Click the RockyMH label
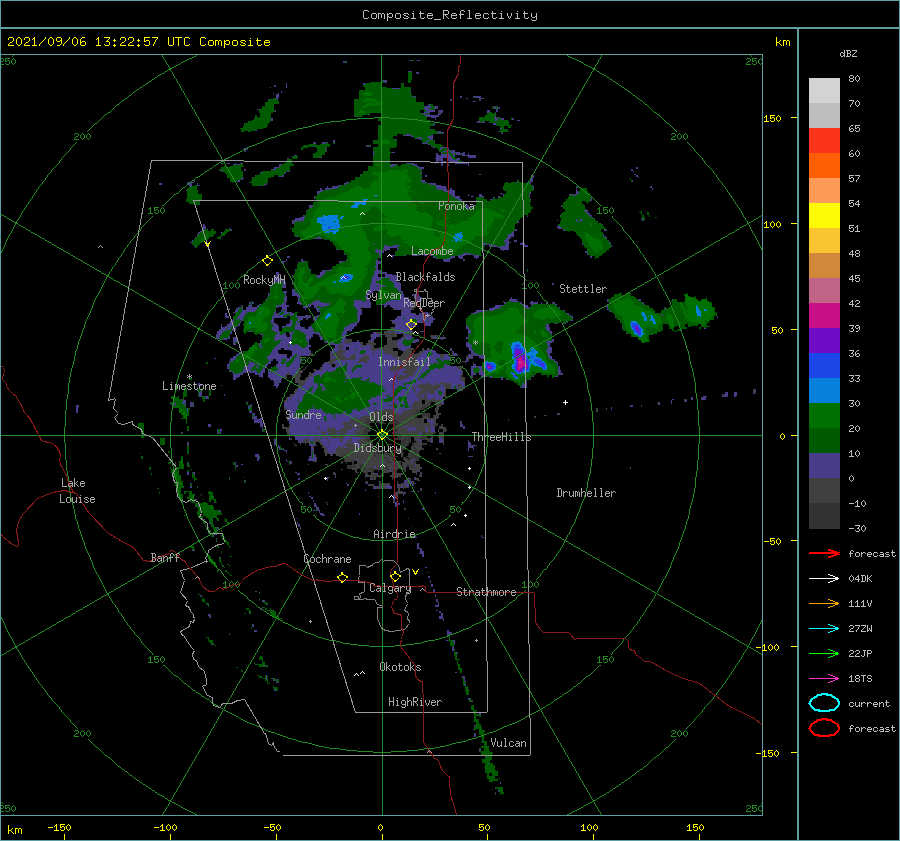 tap(264, 280)
